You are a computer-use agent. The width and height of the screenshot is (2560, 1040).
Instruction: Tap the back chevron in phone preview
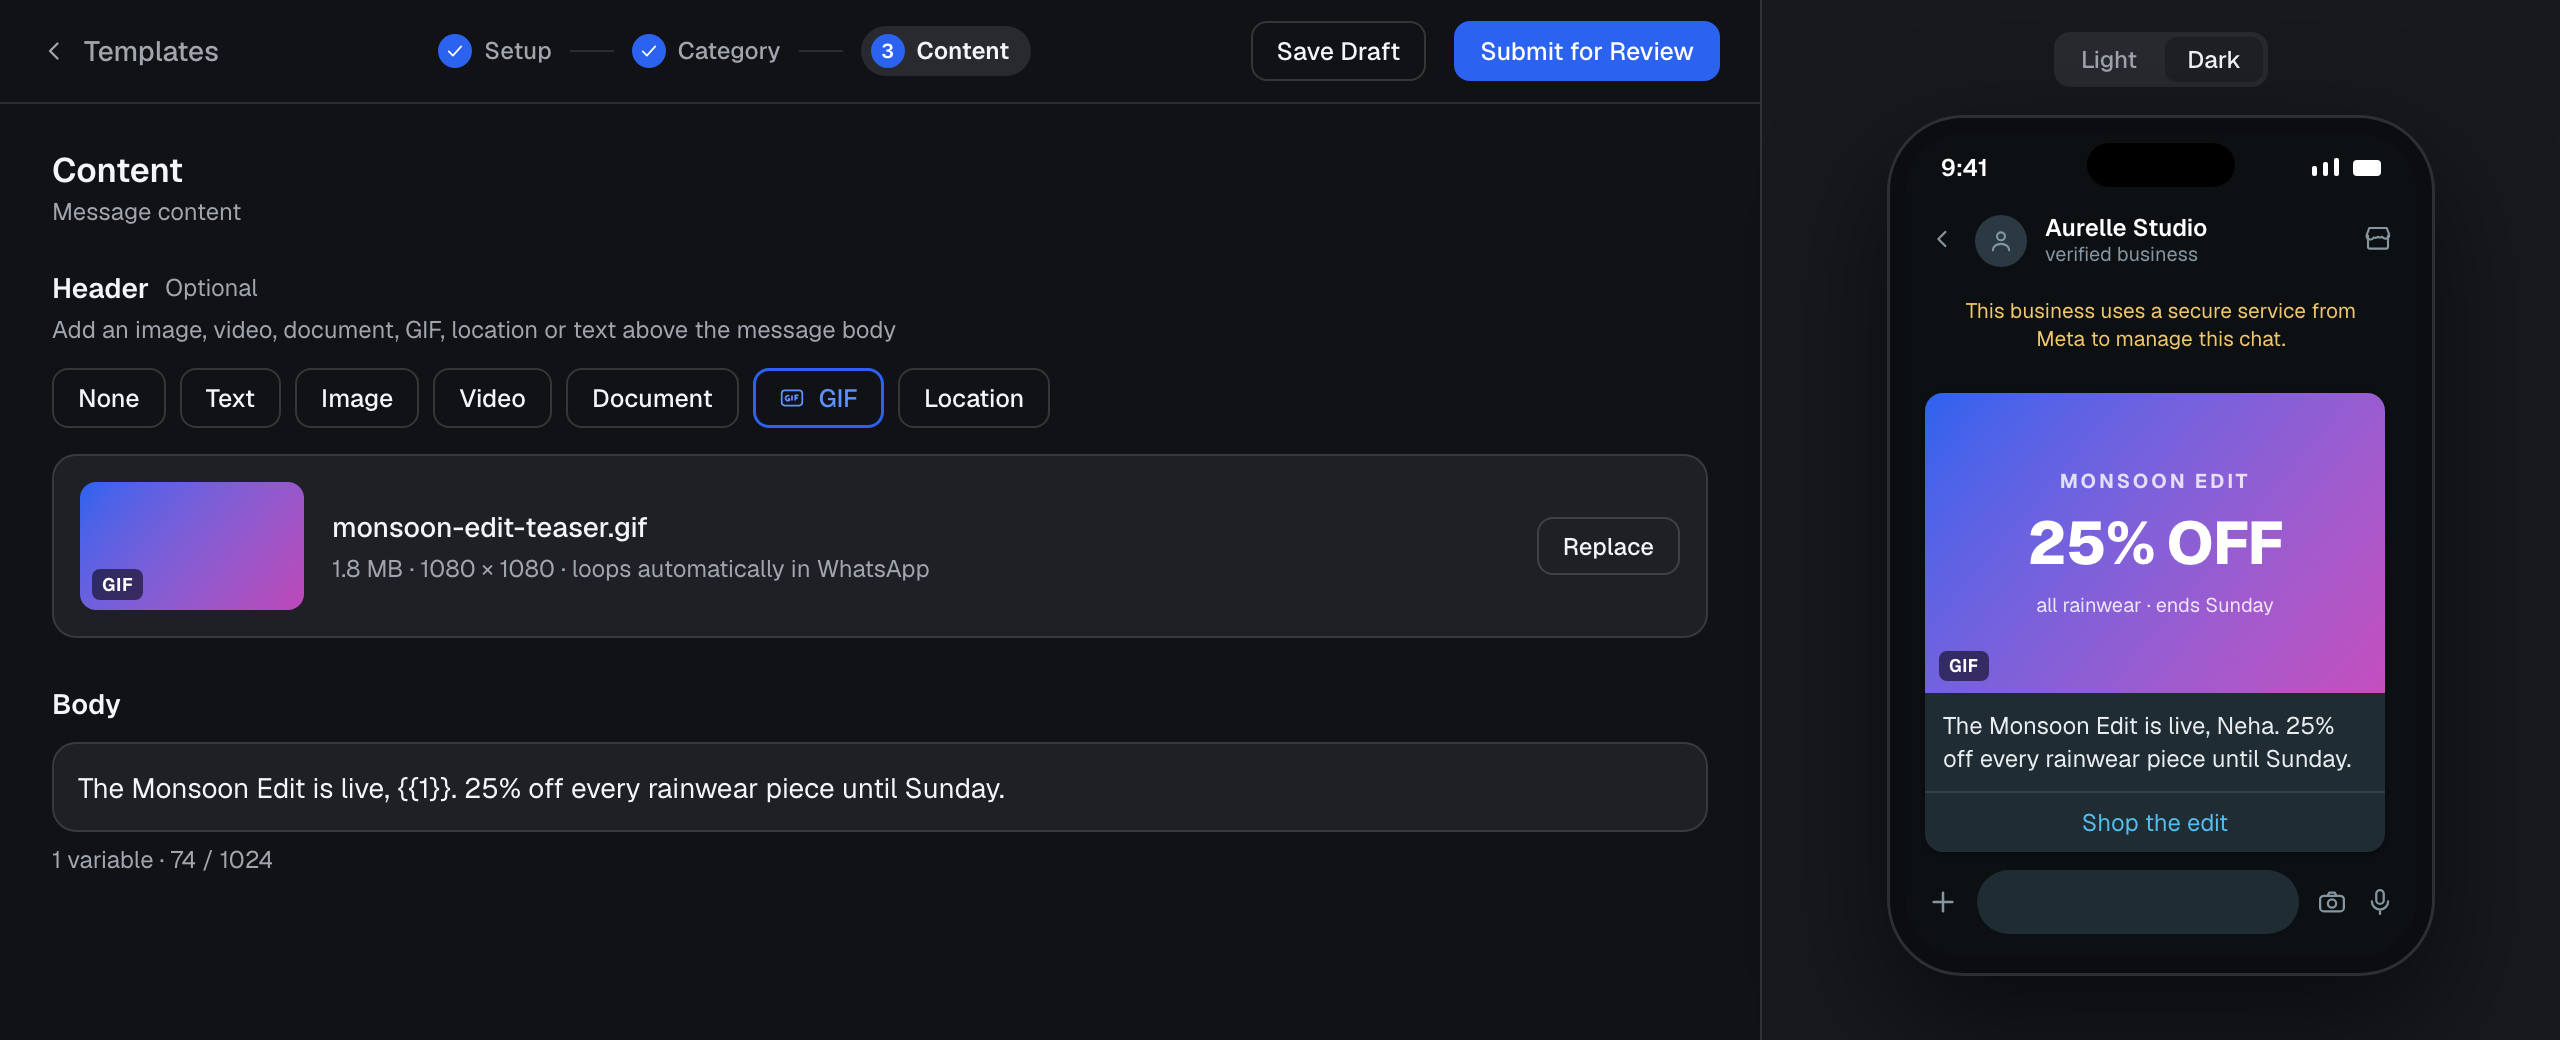(1942, 239)
